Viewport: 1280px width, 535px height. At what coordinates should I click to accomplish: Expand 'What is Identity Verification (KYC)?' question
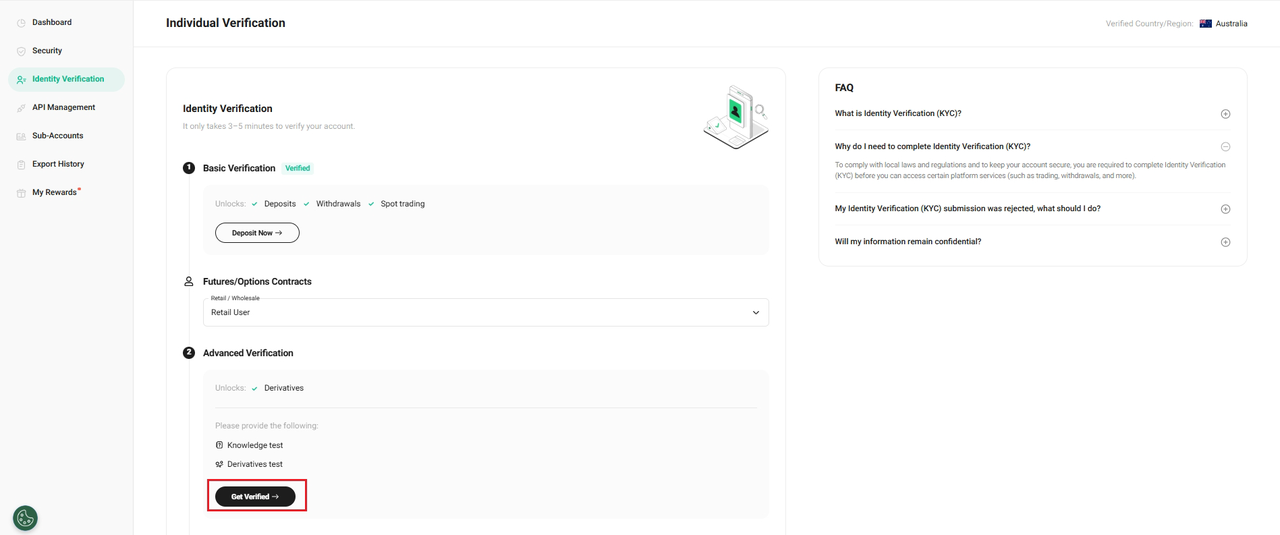coord(1225,114)
